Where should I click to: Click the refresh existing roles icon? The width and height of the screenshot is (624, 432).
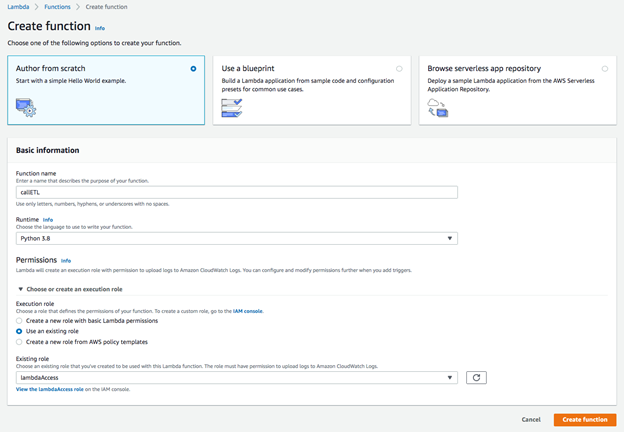coord(476,377)
